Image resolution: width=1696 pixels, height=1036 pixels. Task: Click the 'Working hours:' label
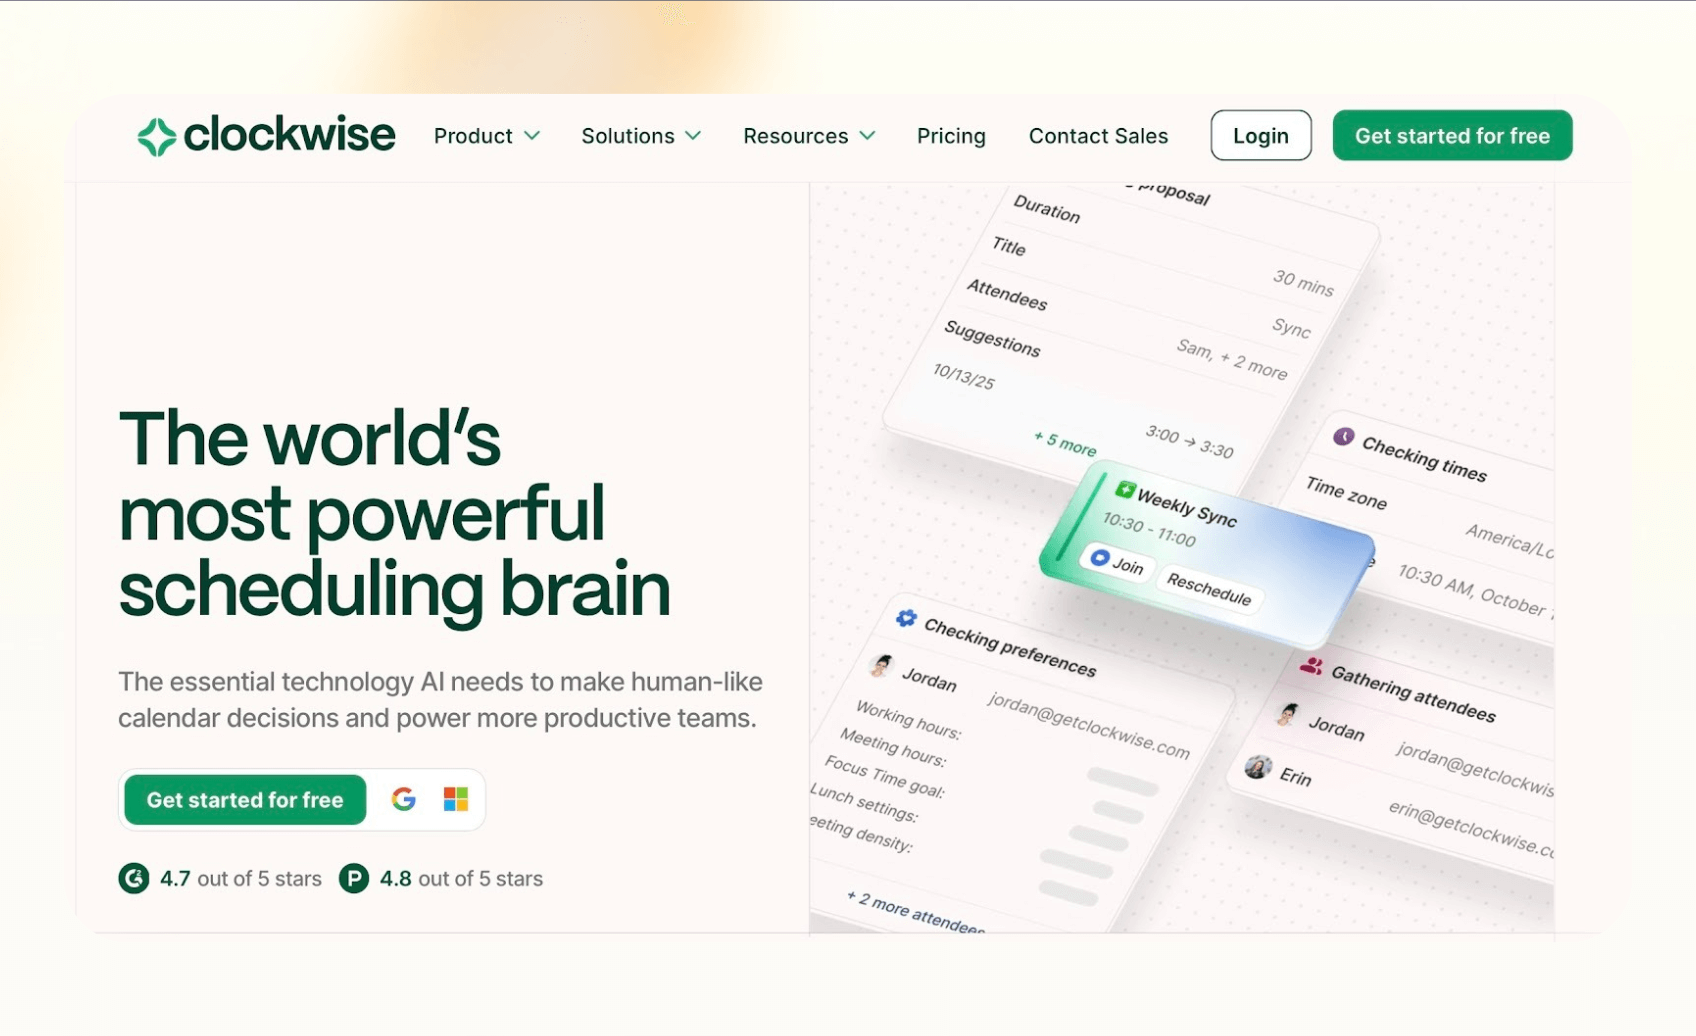908,720
